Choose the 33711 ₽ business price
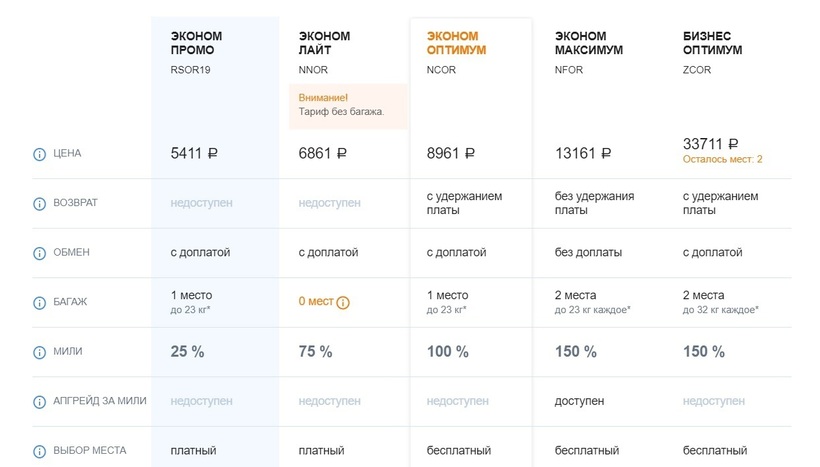Viewport: 820px width, 467px height. (x=711, y=145)
